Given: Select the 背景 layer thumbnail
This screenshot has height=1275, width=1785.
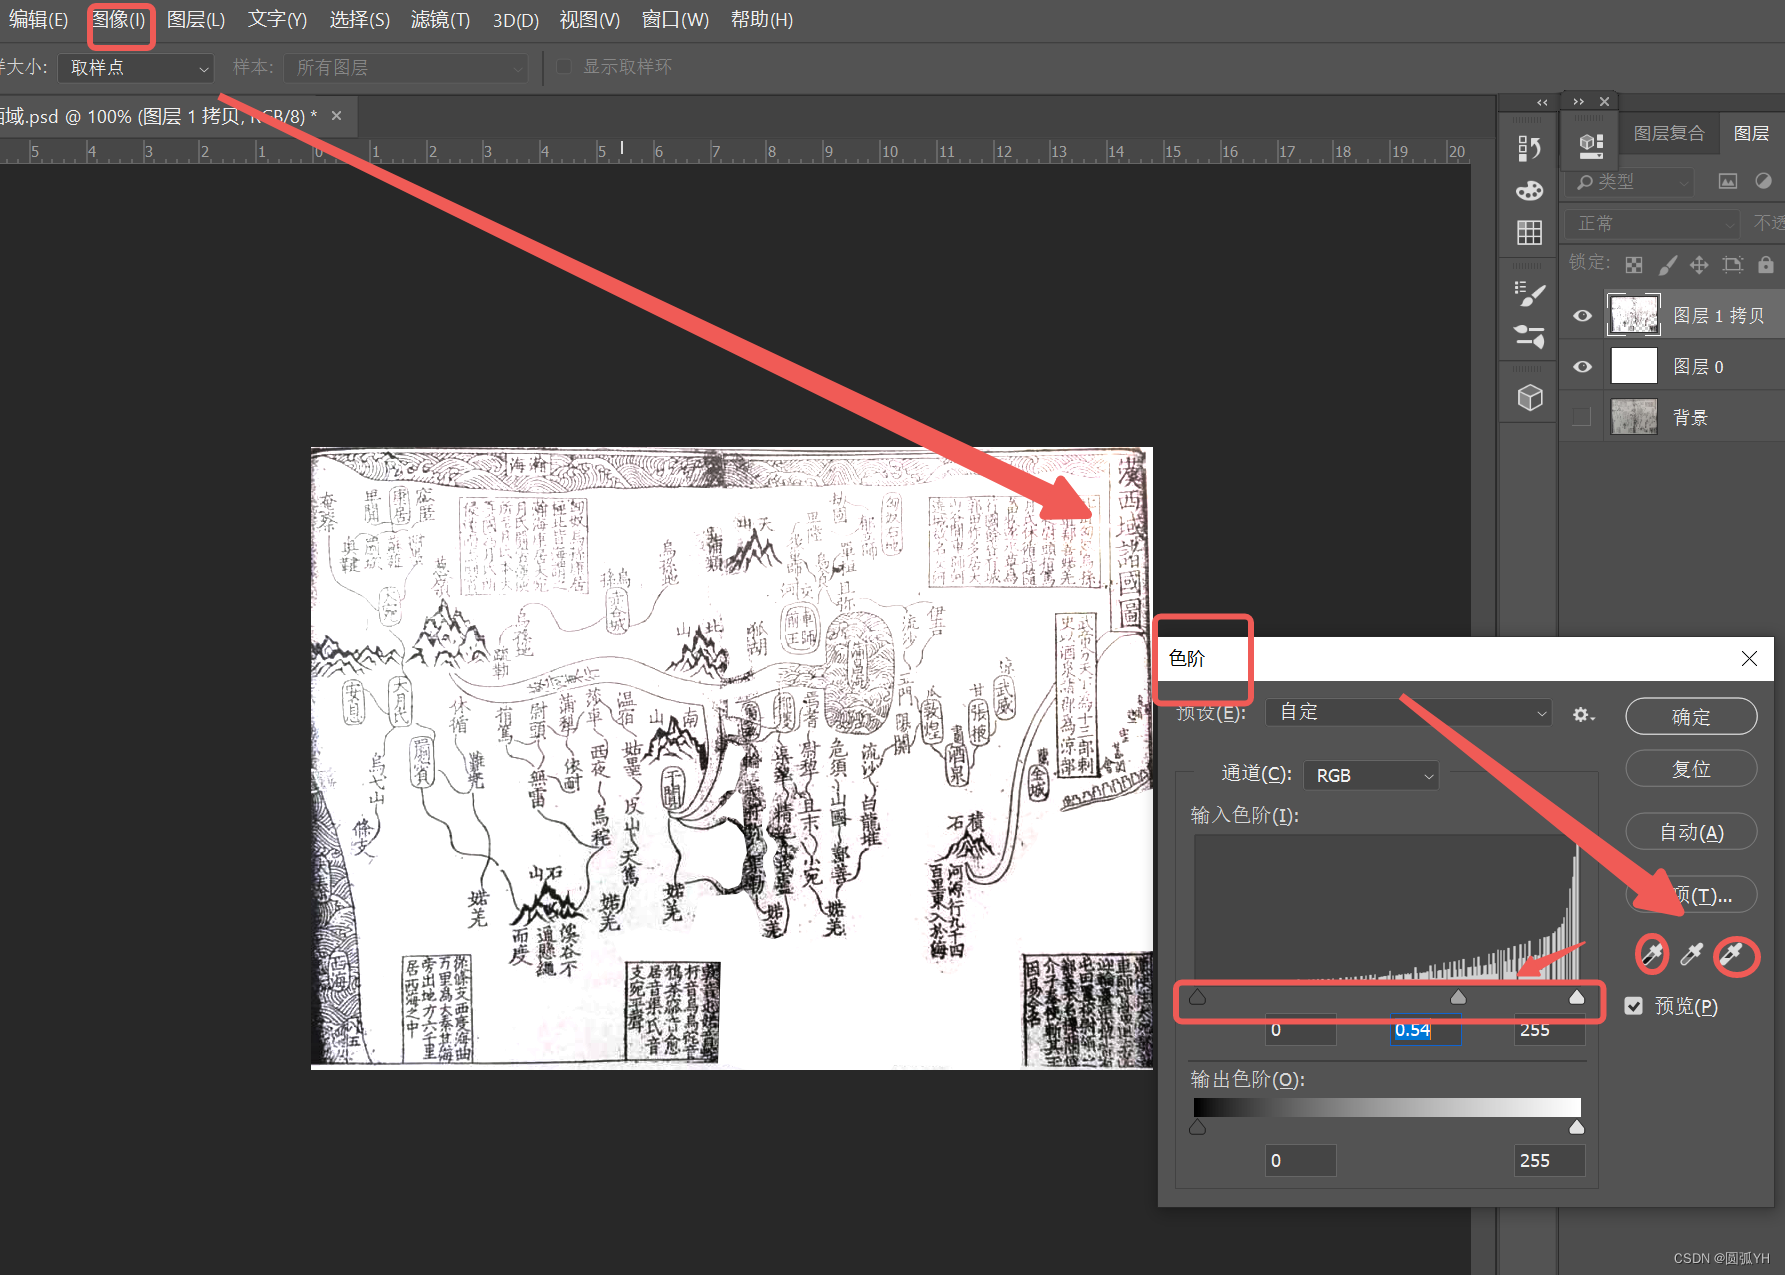Looking at the screenshot, I should [1634, 417].
